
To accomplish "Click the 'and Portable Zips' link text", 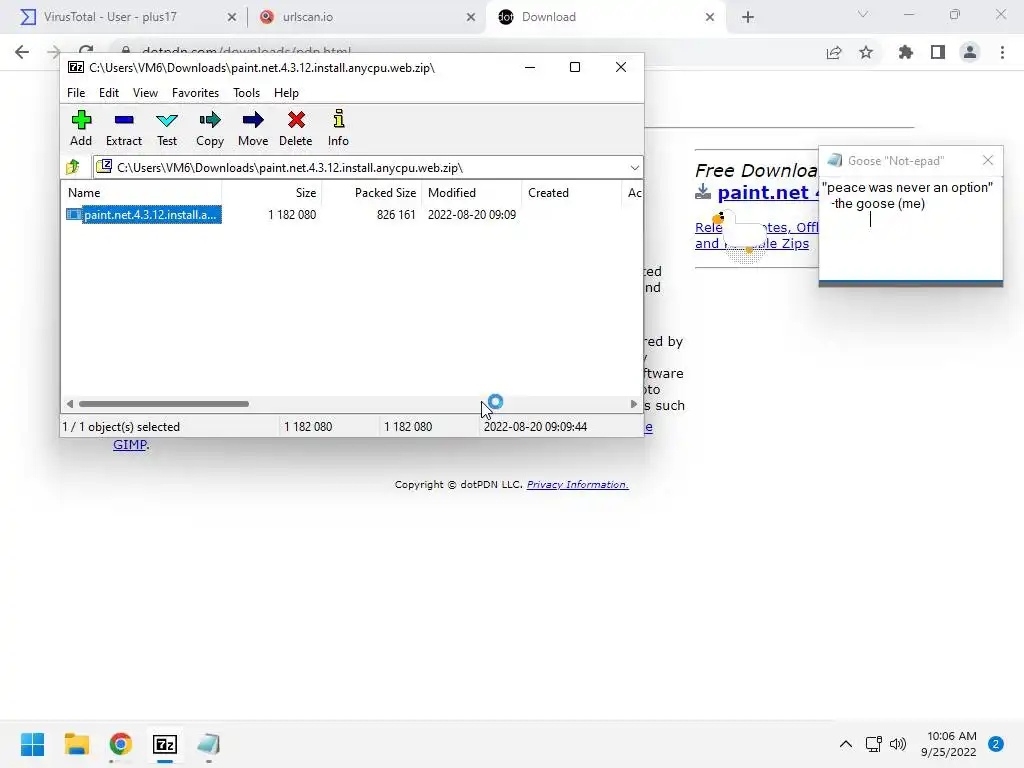I will pyautogui.click(x=752, y=244).
